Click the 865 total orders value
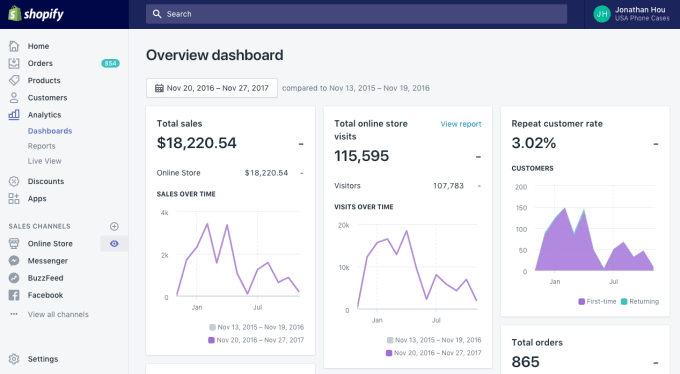This screenshot has width=680, height=374. (525, 362)
